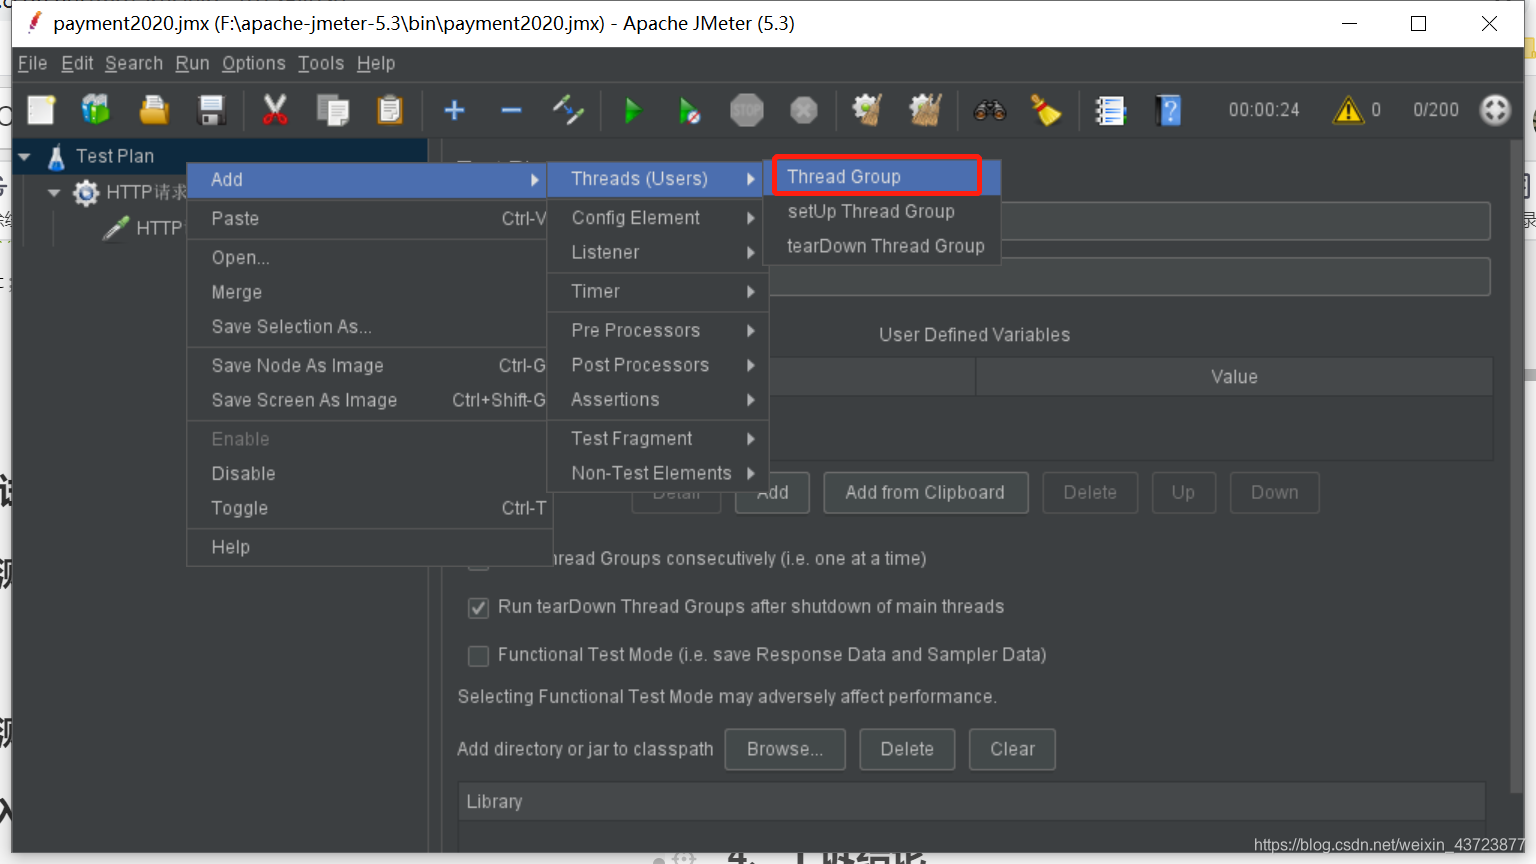Viewport: 1536px width, 864px height.
Task: Open the Run menu
Action: pos(192,63)
